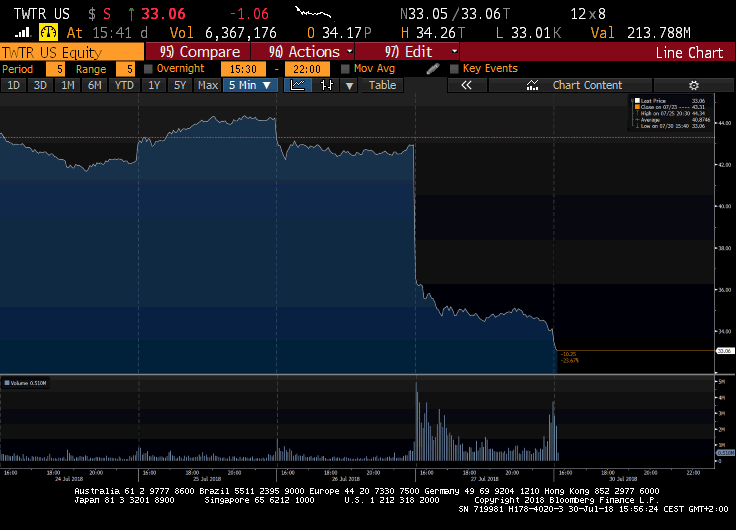Collapse panel with double chevron icon
Viewport: 736px width, 530px height.
[x=466, y=85]
